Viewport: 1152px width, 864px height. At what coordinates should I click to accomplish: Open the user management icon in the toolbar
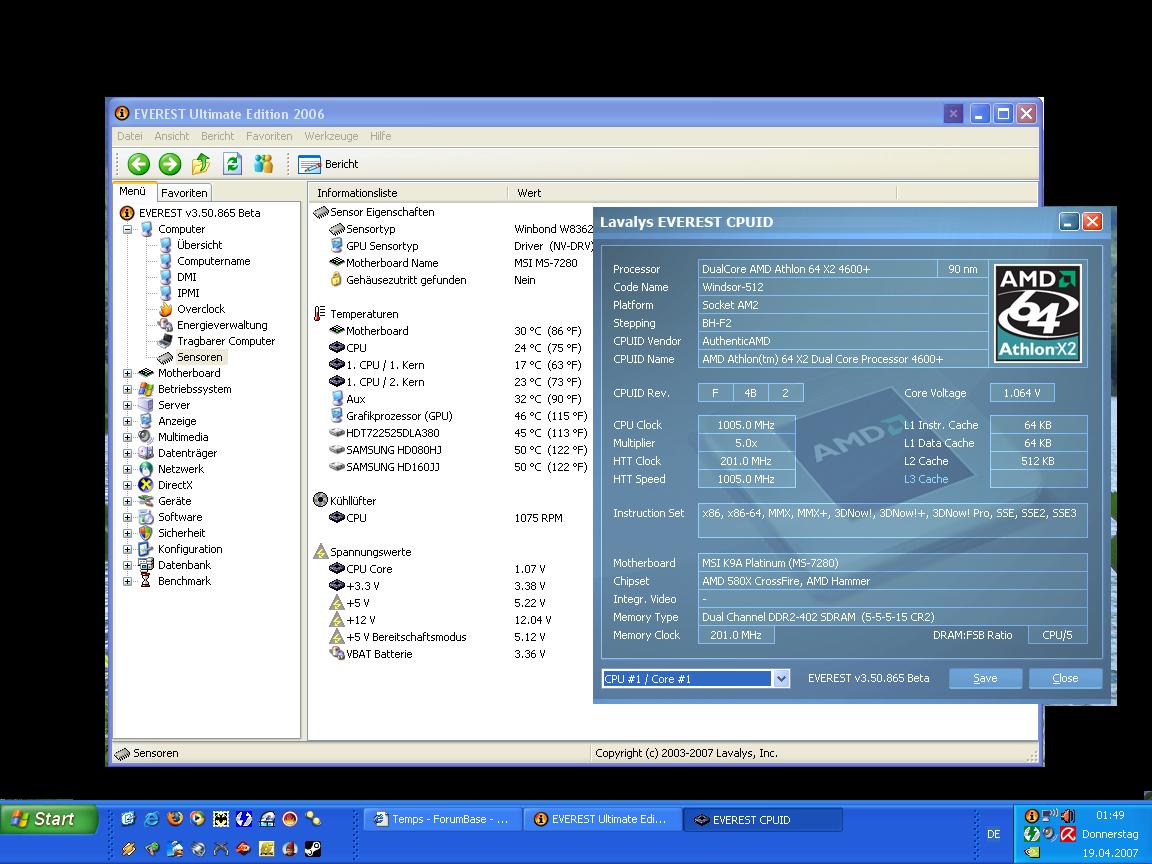point(264,164)
